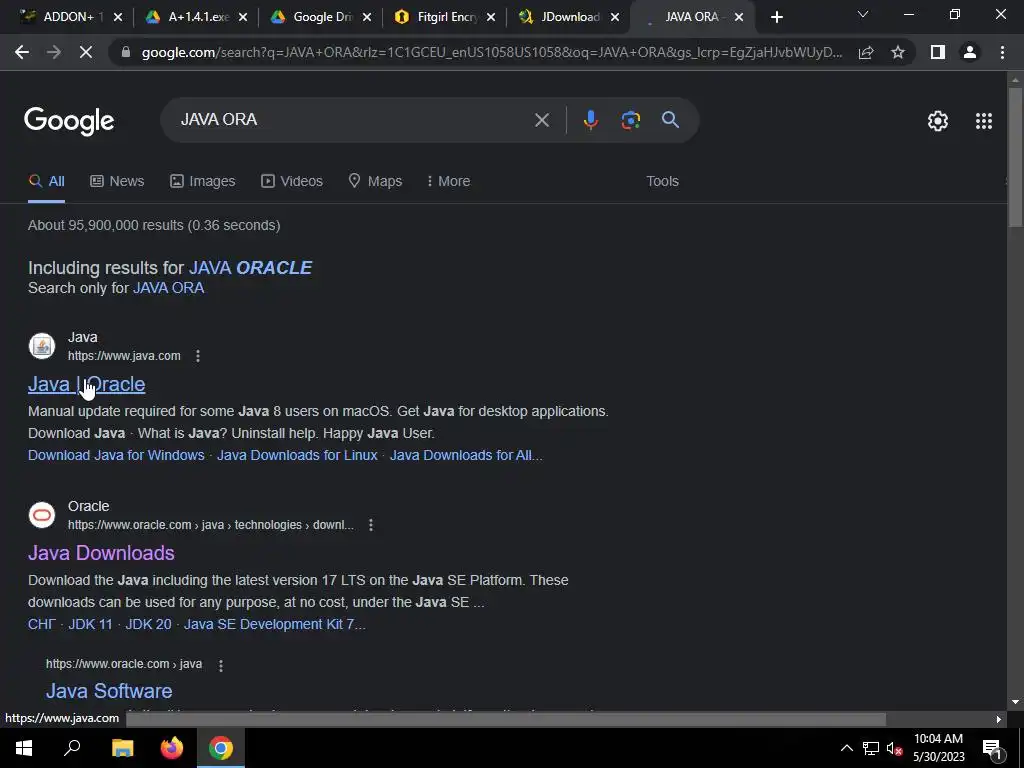Click the Google search input field
Image resolution: width=1024 pixels, height=768 pixels.
pyautogui.click(x=353, y=120)
